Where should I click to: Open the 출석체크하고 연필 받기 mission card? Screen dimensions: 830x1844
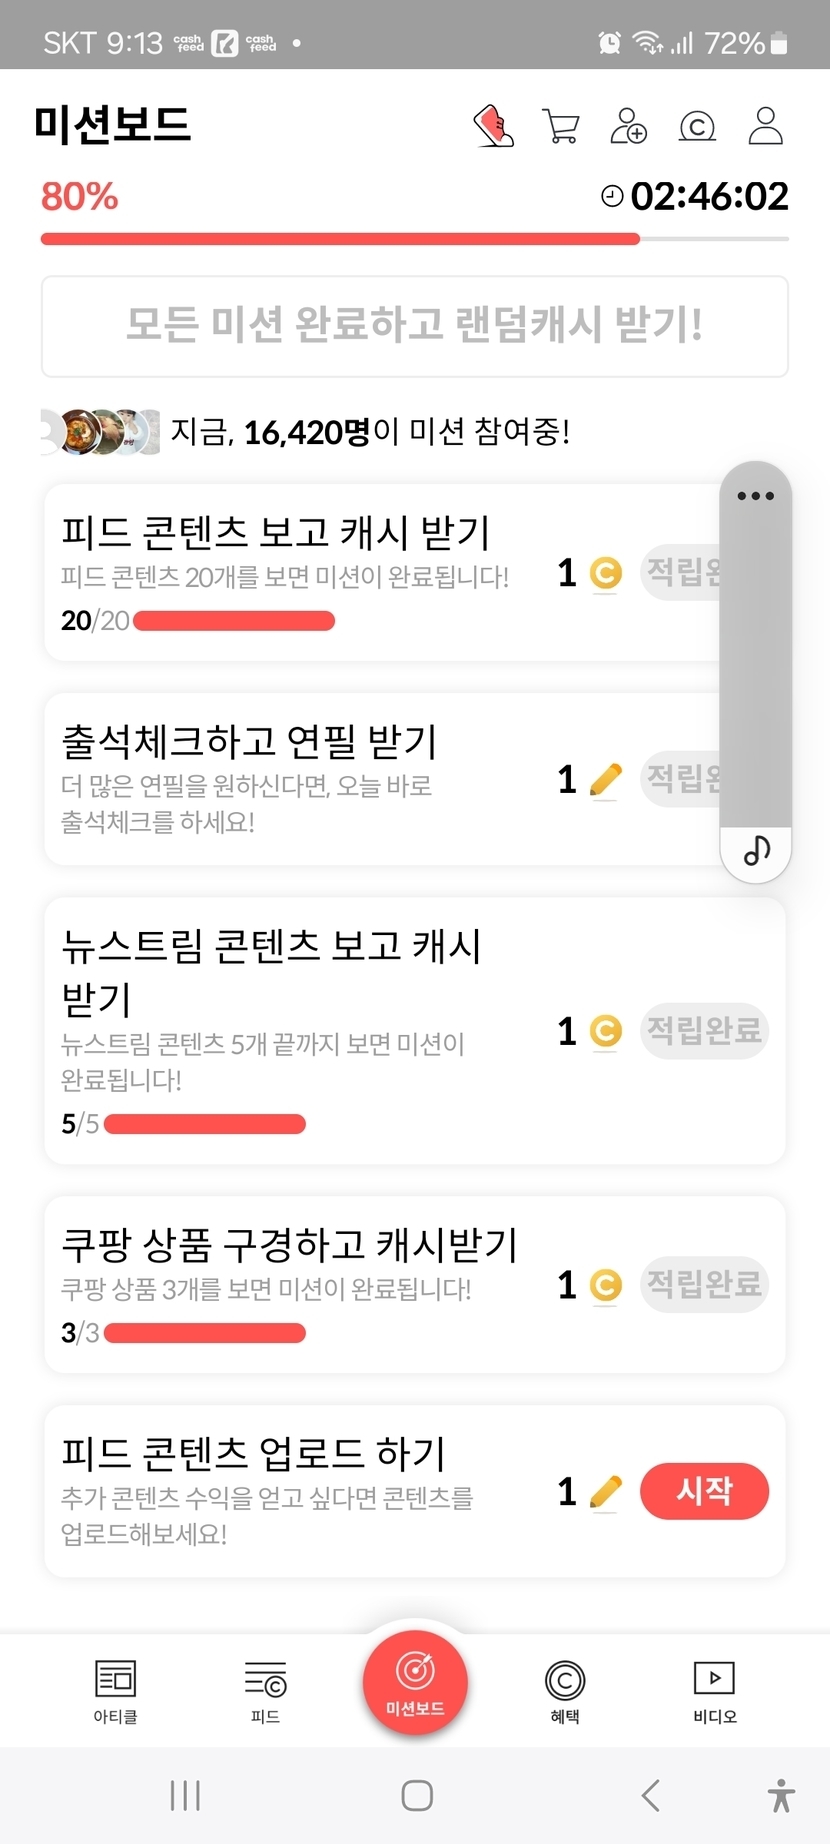coord(300,779)
